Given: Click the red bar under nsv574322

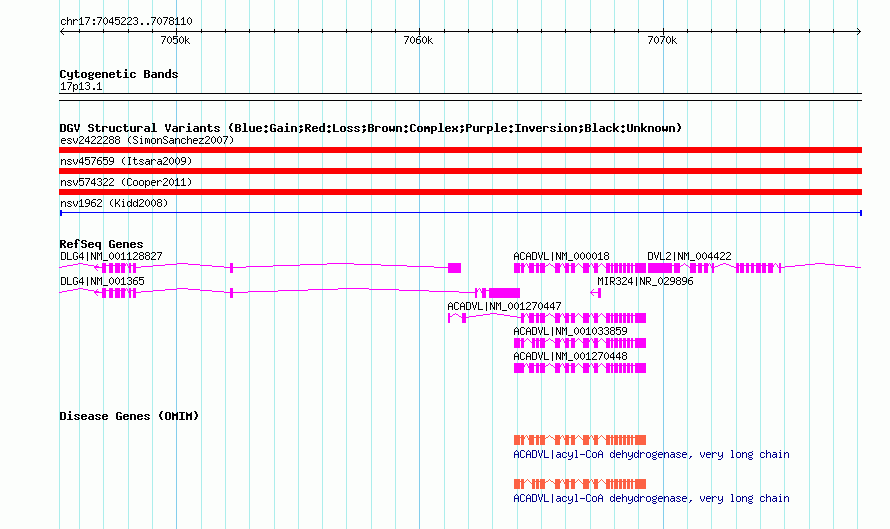Looking at the screenshot, I should [460, 192].
